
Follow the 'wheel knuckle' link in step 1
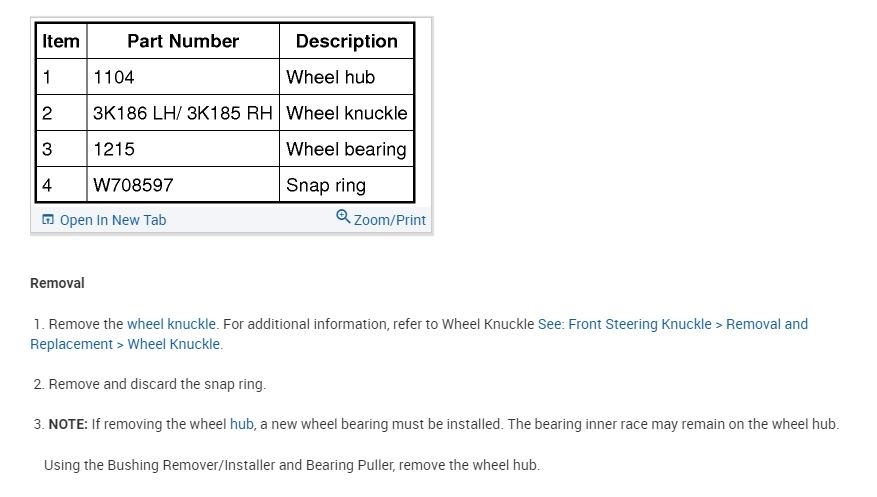171,324
